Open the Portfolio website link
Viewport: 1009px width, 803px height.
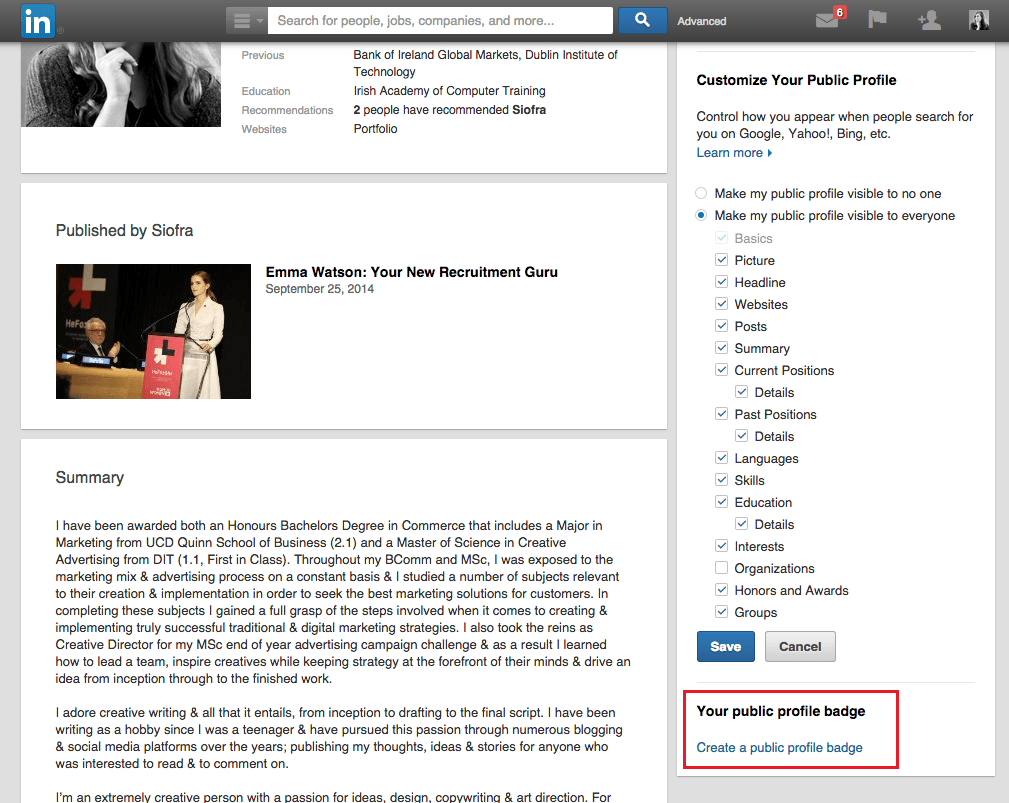375,129
